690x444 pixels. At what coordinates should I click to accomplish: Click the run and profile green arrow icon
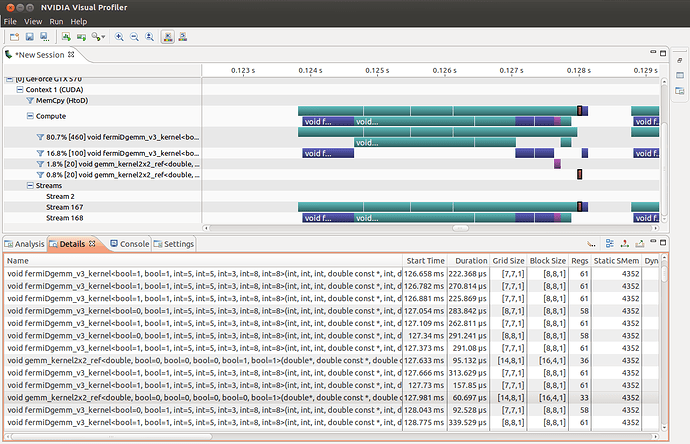[81, 37]
